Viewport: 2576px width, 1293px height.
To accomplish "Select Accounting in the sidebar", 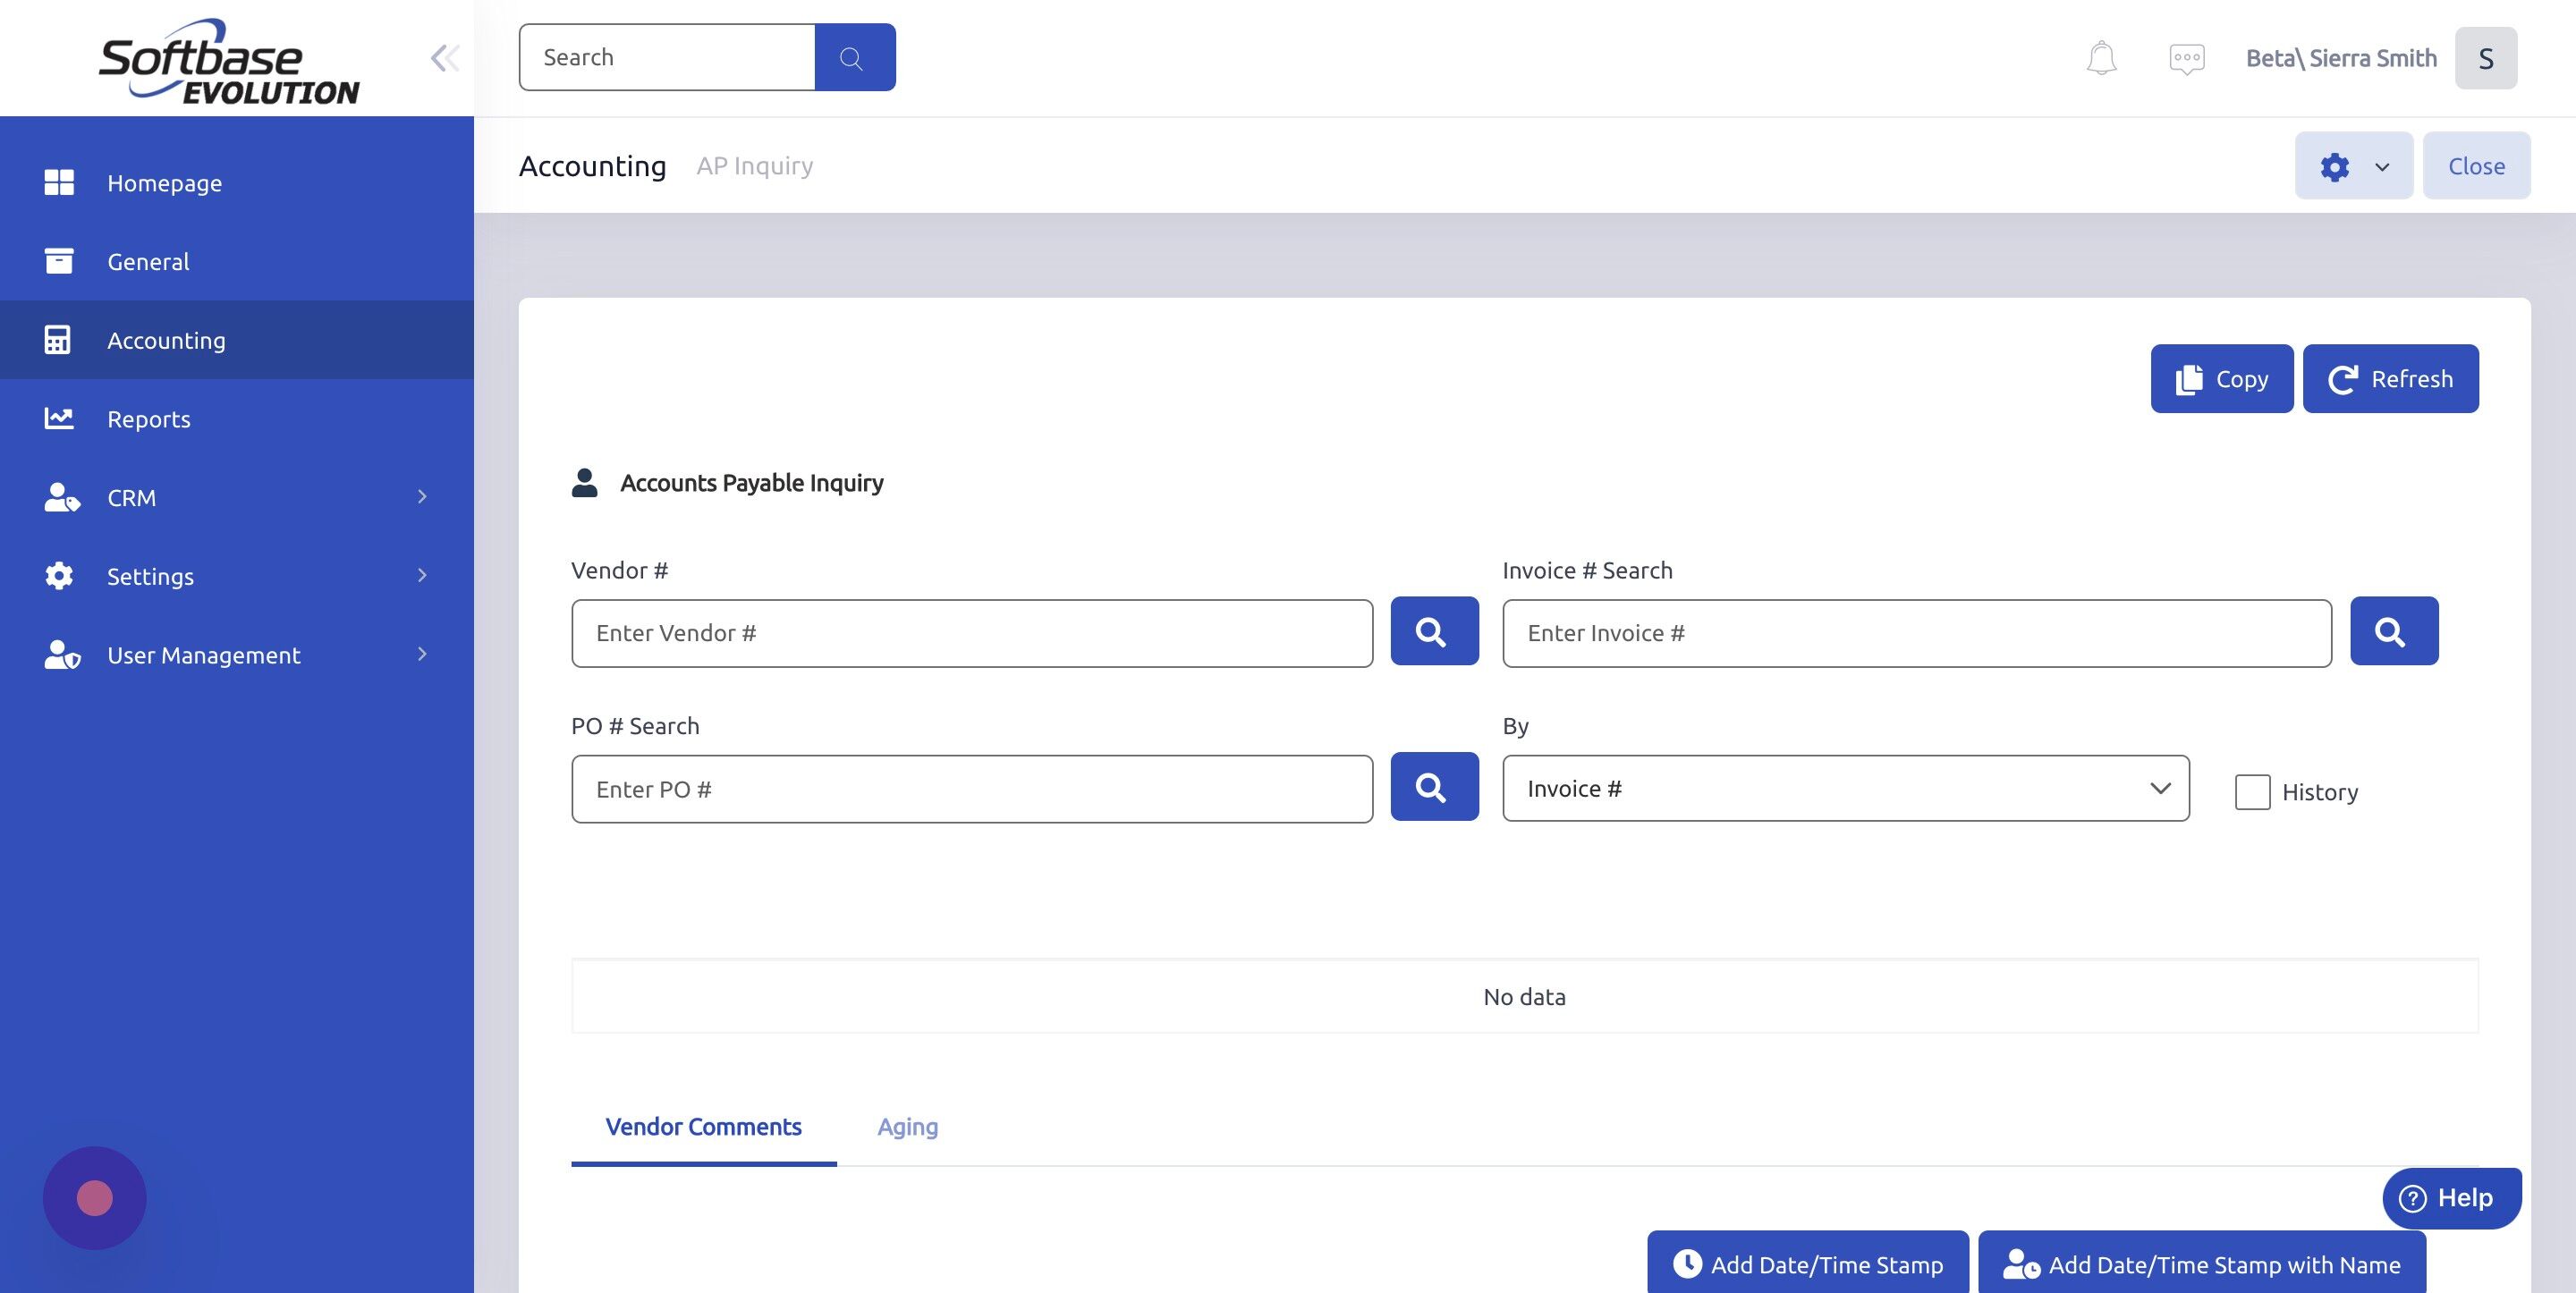I will tap(166, 340).
